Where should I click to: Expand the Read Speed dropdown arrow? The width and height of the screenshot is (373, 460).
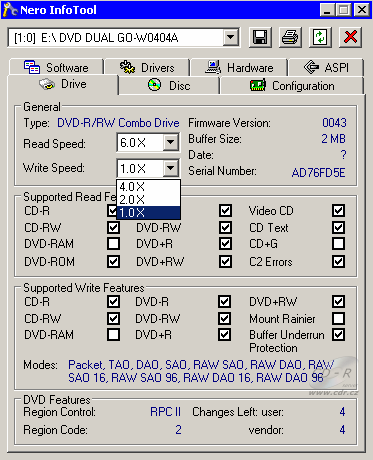coord(171,142)
